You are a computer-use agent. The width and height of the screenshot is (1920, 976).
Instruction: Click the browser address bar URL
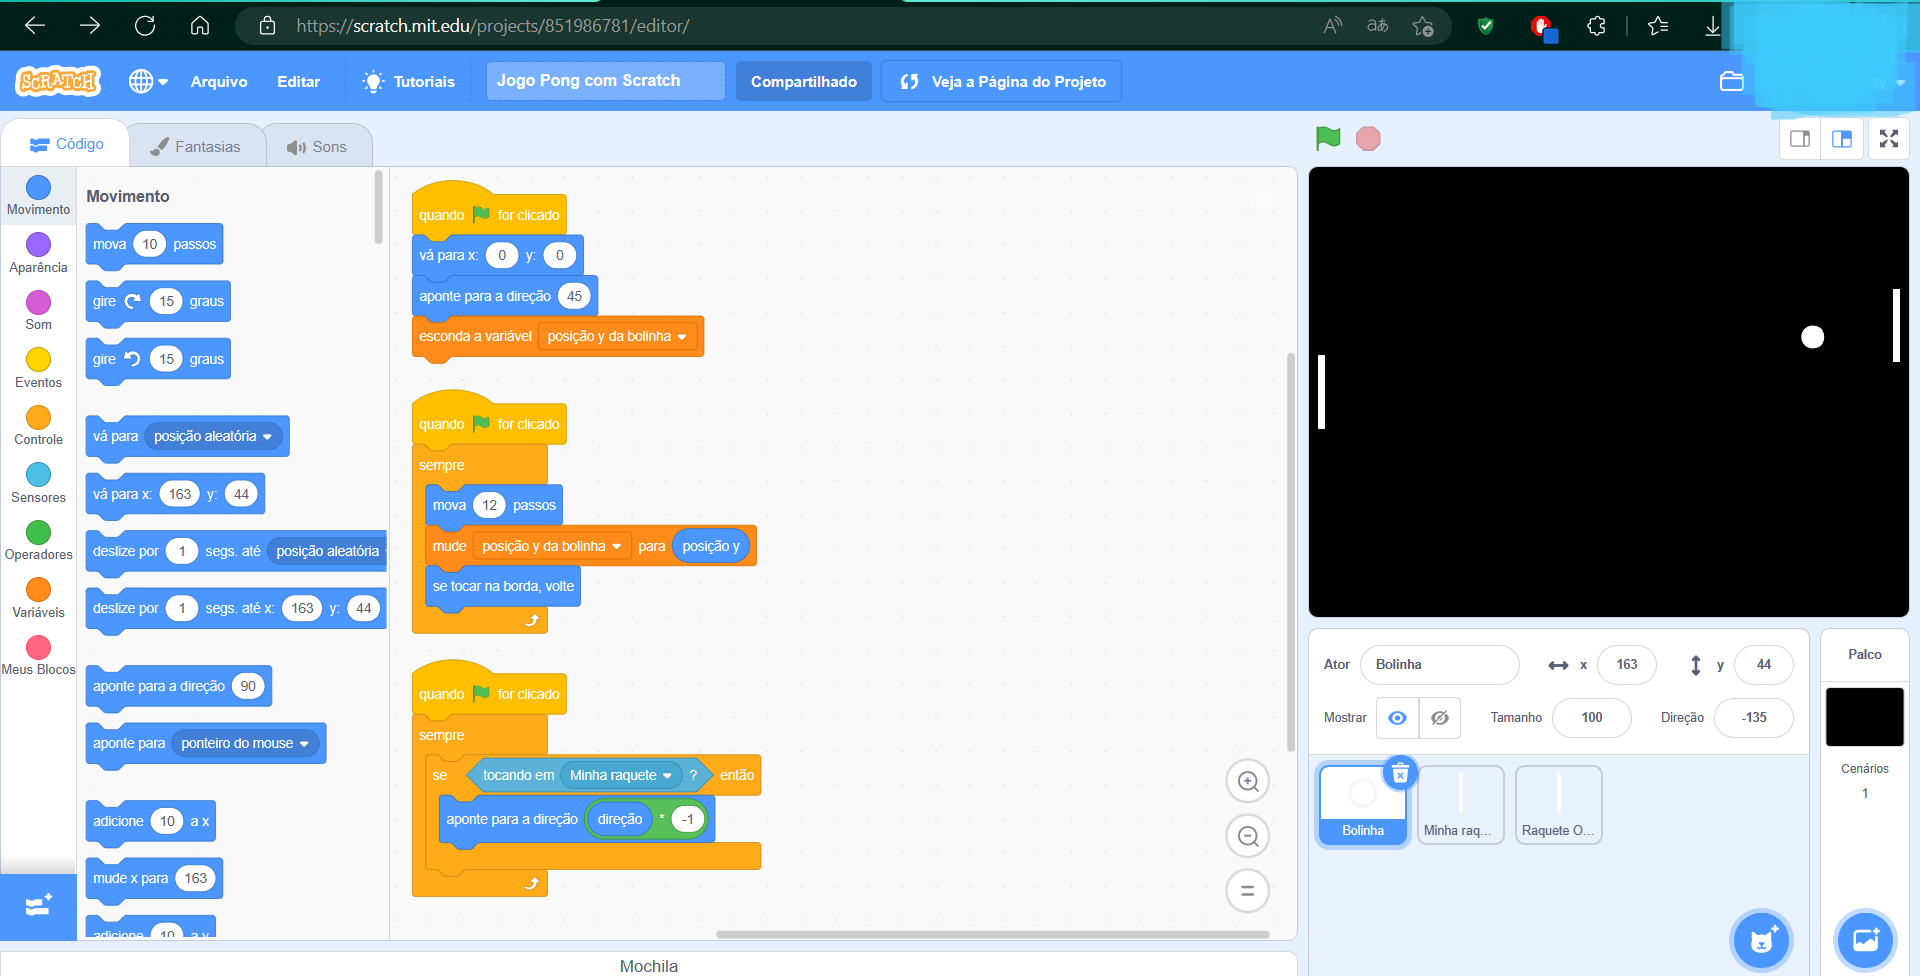pyautogui.click(x=492, y=26)
